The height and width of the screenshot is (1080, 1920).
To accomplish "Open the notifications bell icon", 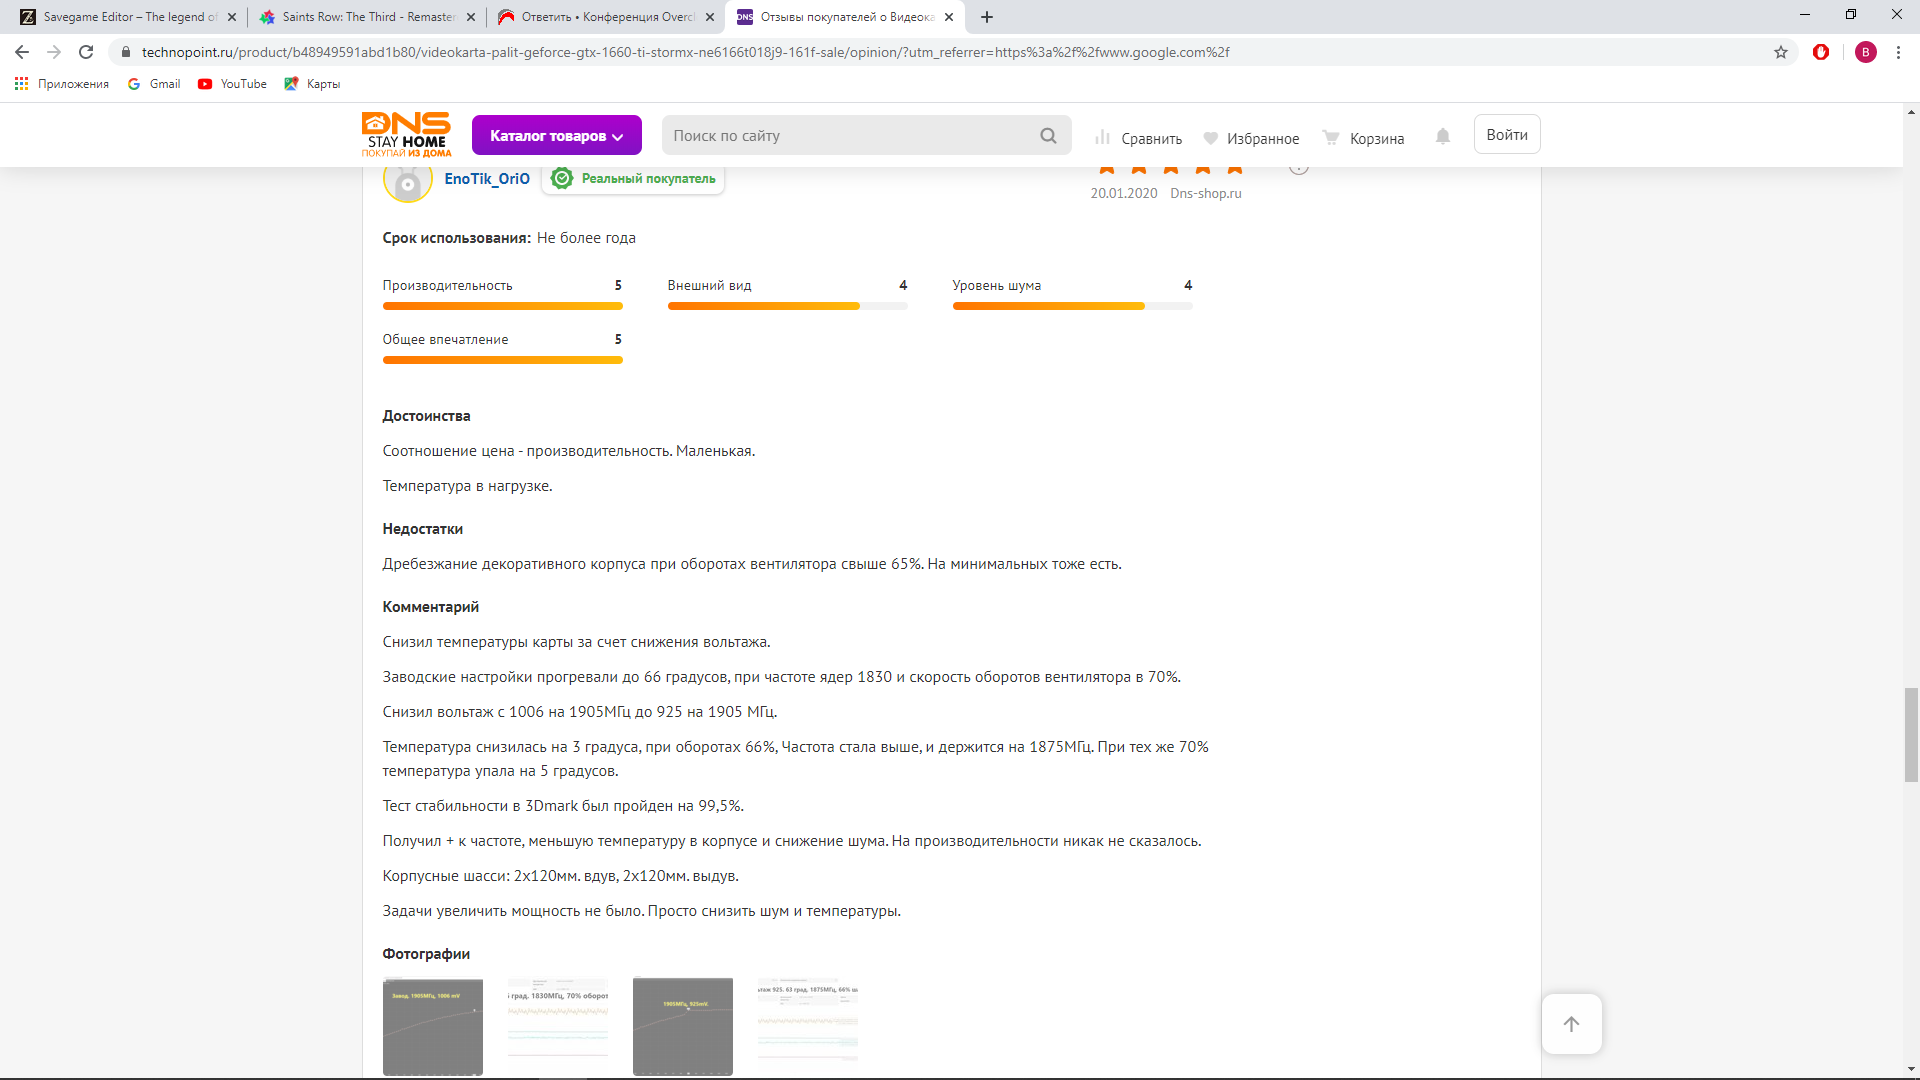I will [x=1442, y=136].
